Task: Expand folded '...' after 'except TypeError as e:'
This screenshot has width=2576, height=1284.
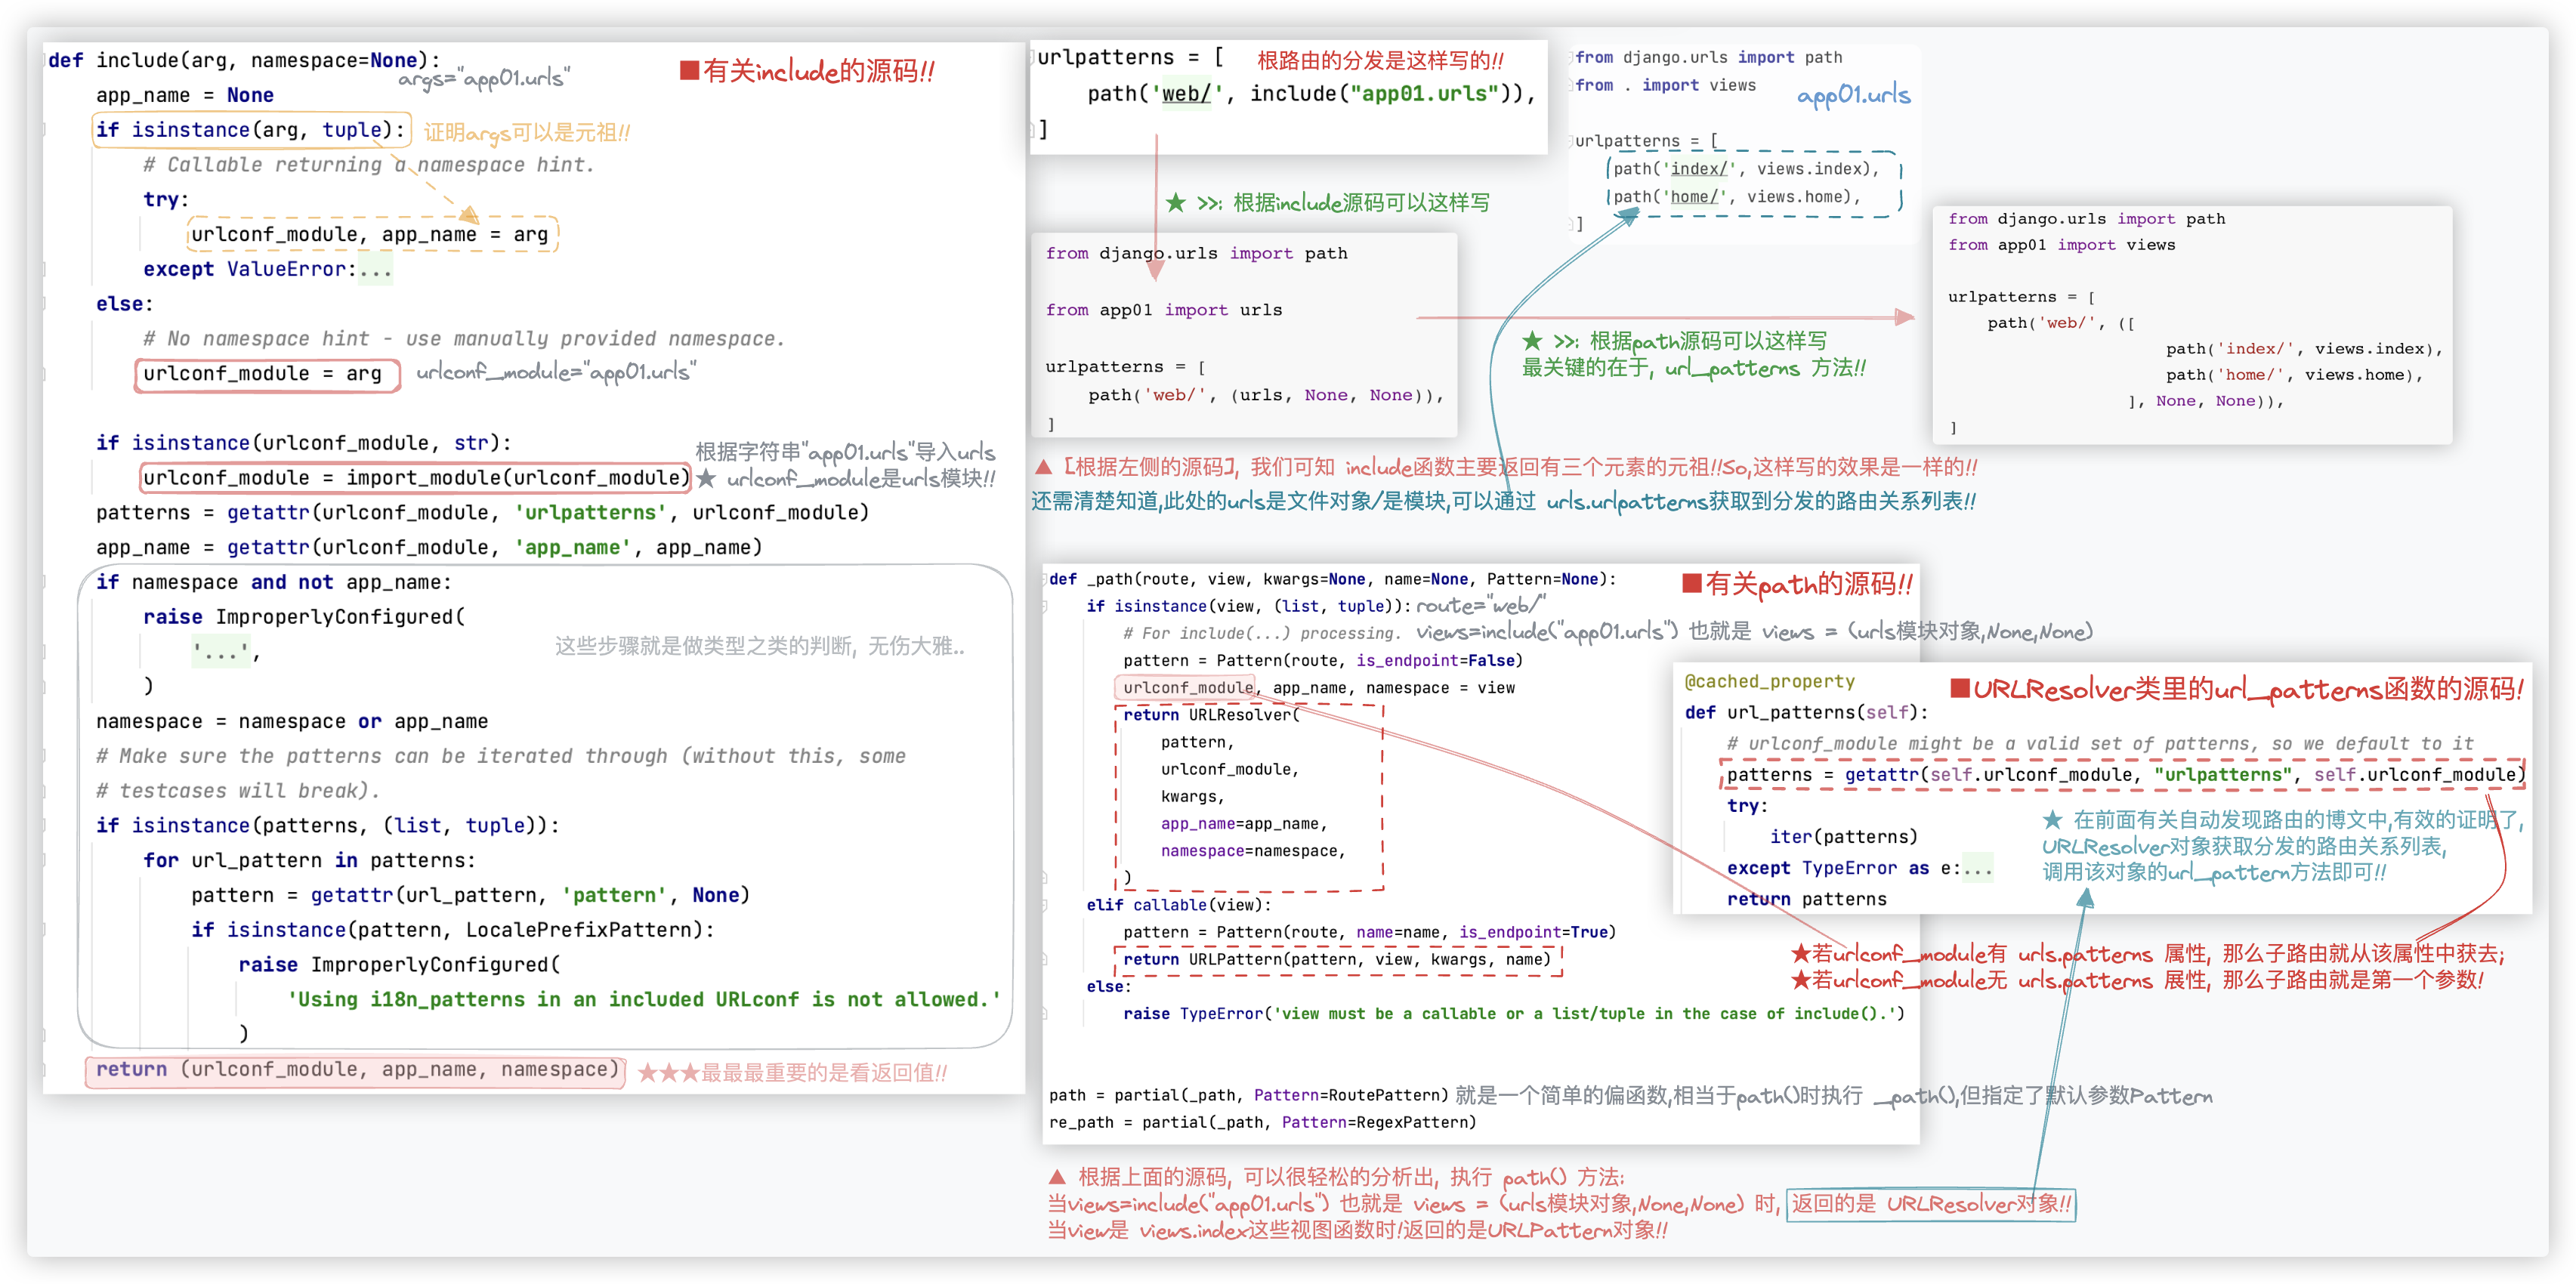Action: (x=1977, y=868)
